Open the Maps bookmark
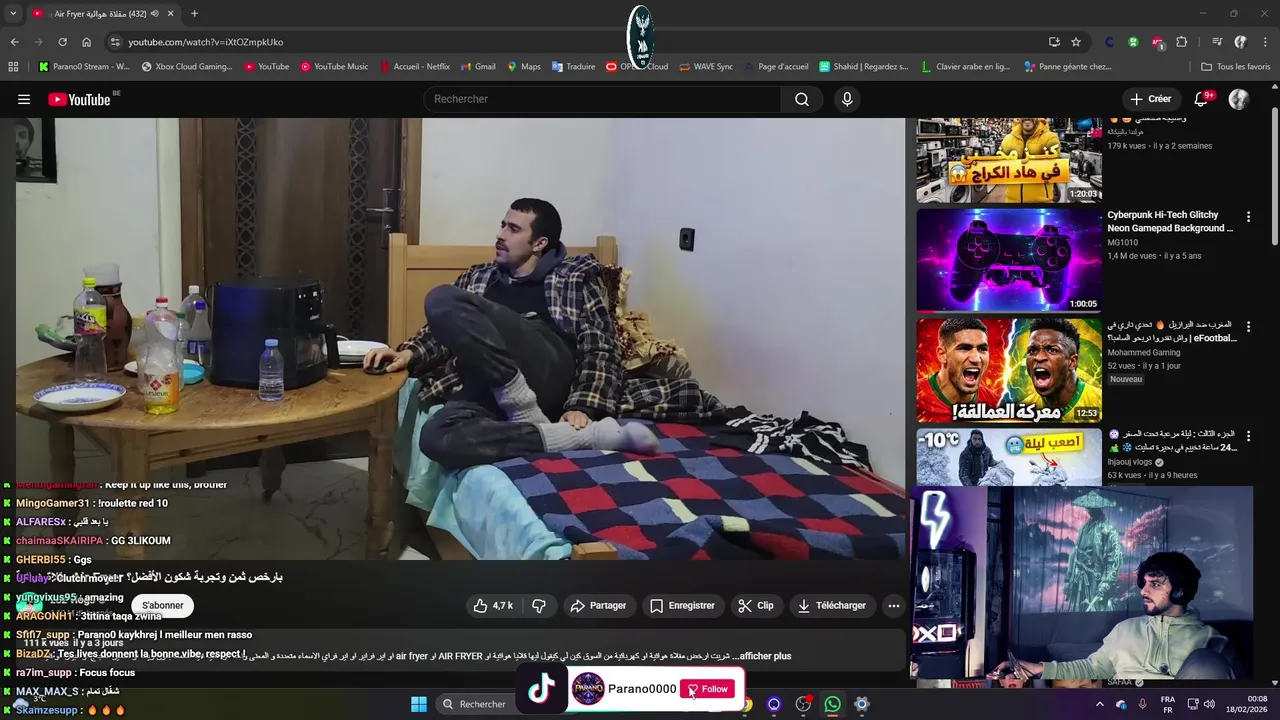 (x=523, y=67)
